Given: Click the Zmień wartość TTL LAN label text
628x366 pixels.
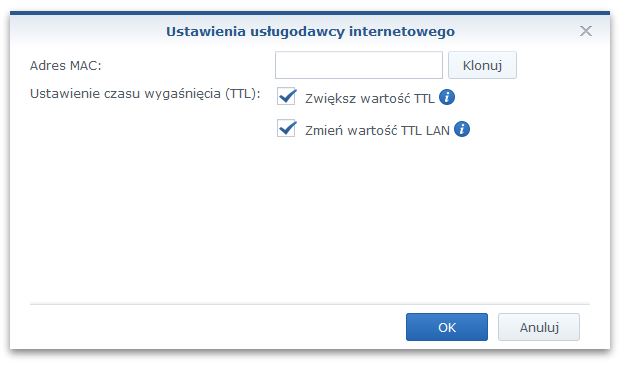Looking at the screenshot, I should 377,131.
